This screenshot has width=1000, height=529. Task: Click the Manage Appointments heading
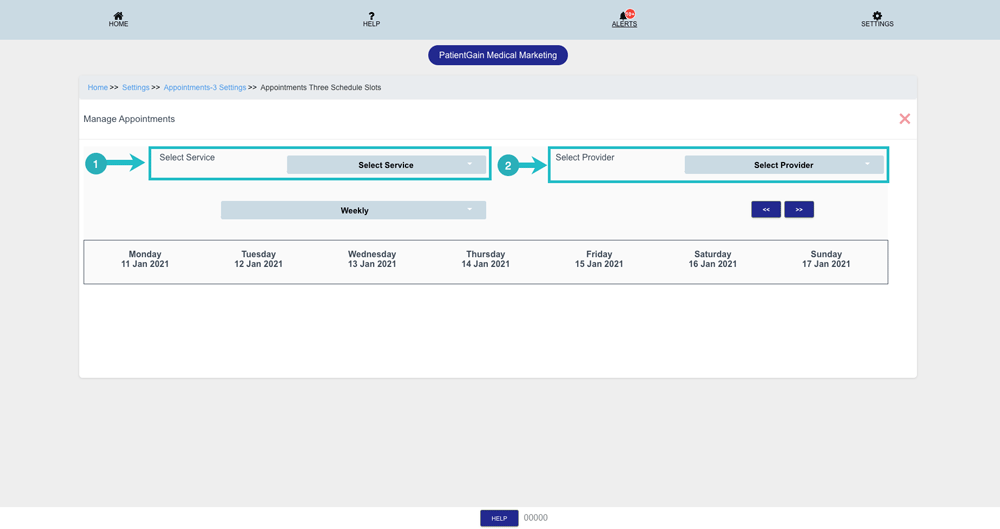click(x=129, y=119)
